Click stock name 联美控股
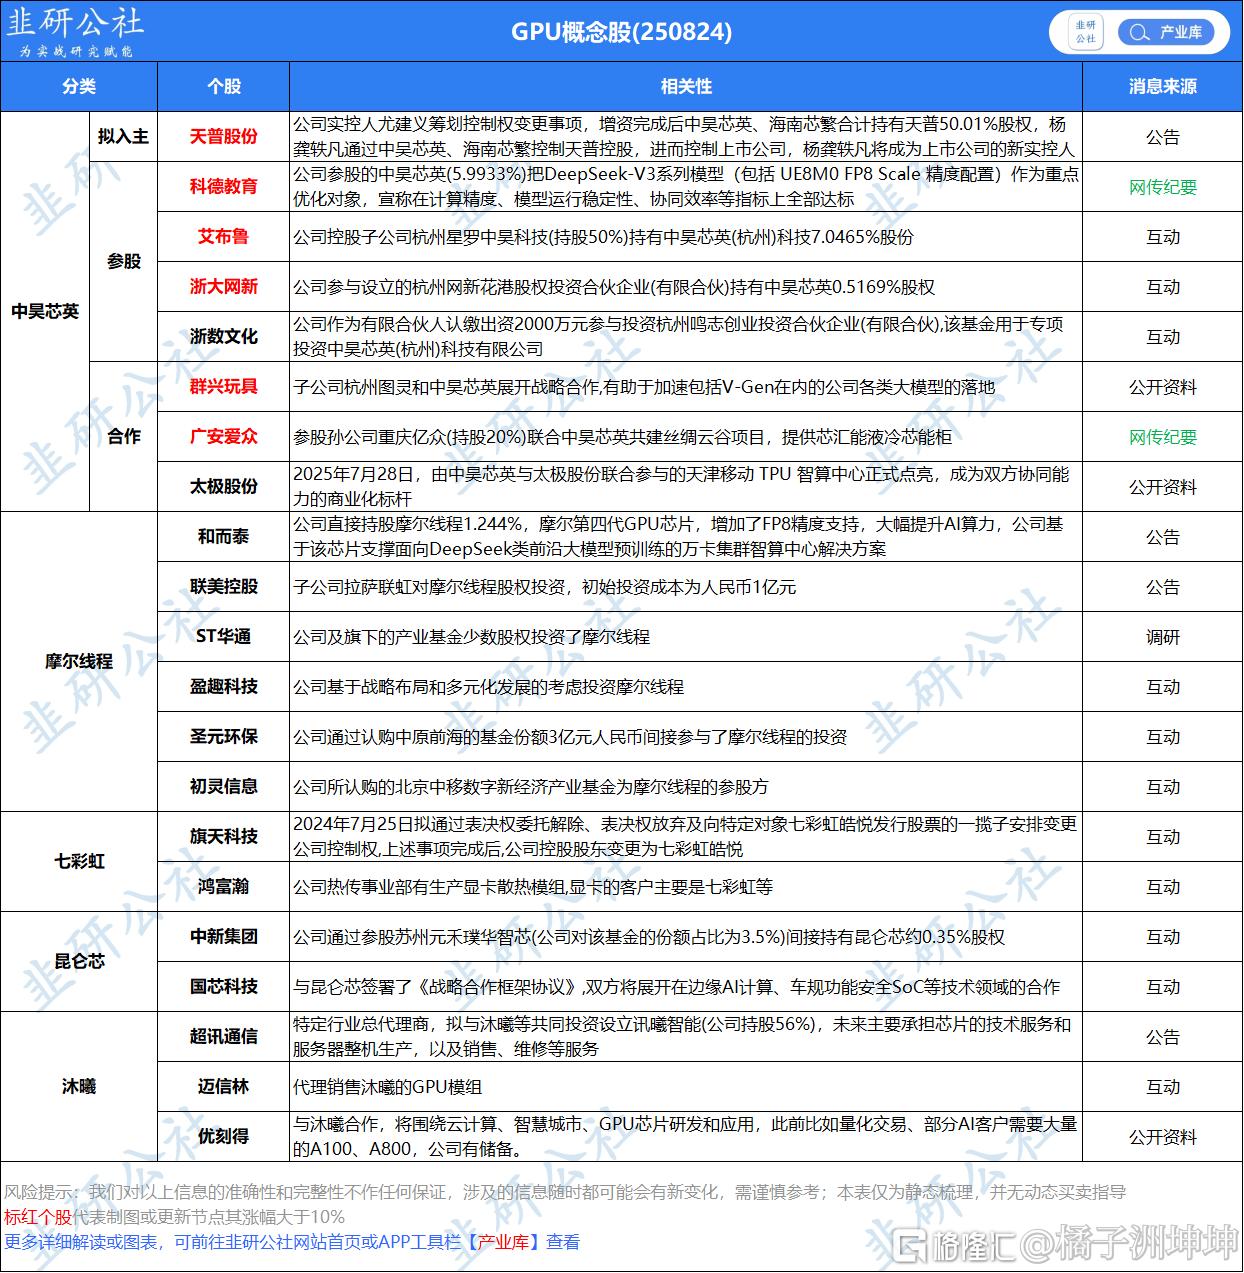 pos(224,586)
